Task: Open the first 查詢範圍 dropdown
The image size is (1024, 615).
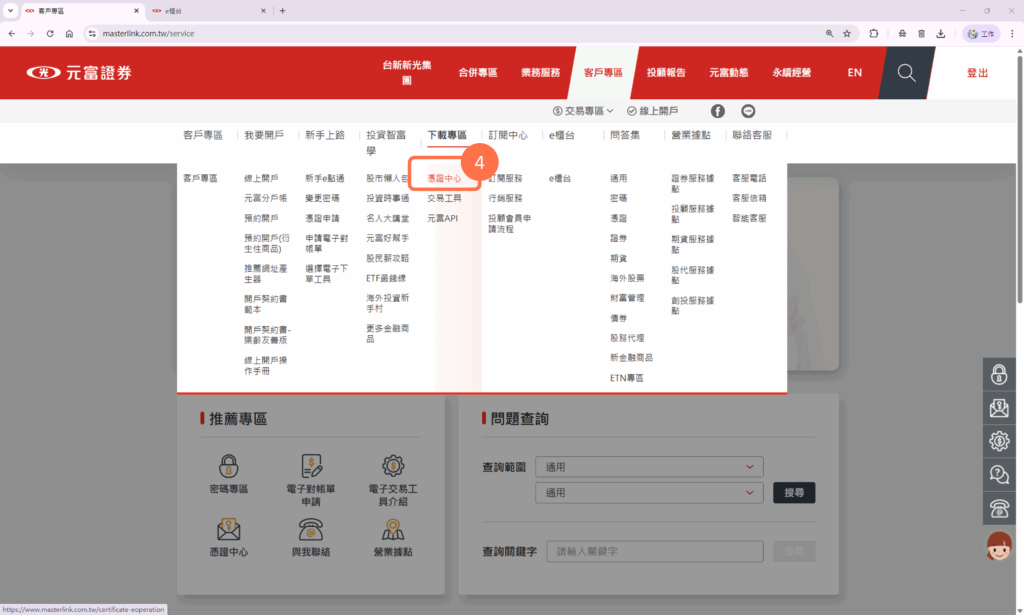Action: (x=649, y=467)
